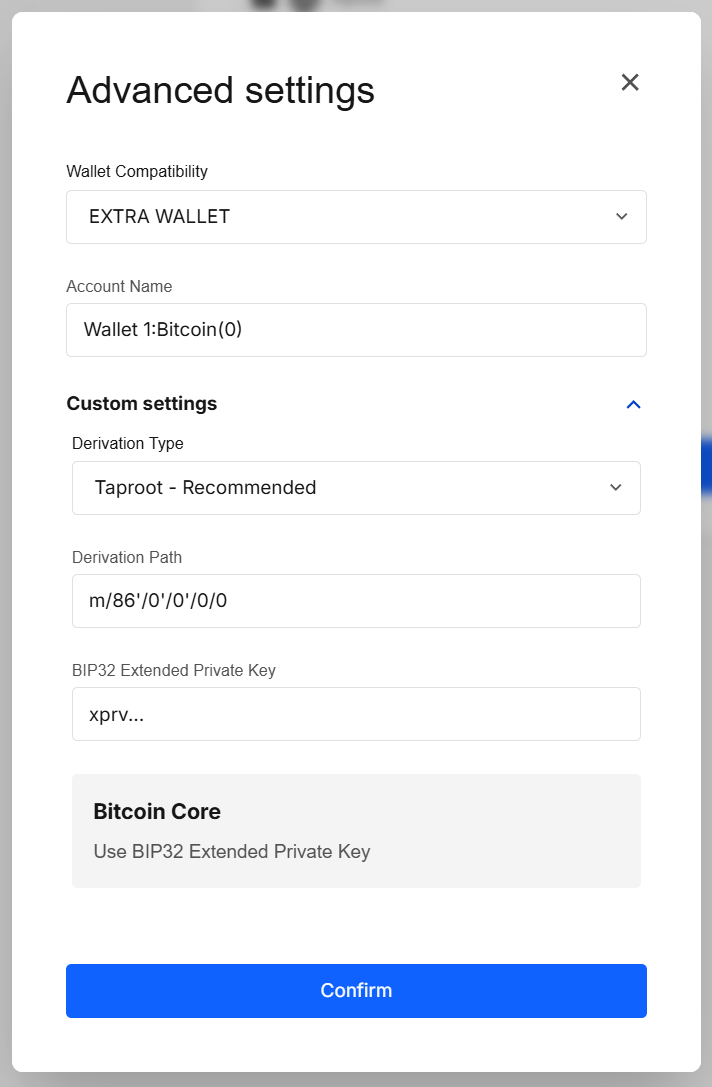Click the upward chevron above Derivation Type
The width and height of the screenshot is (712, 1087).
(633, 404)
